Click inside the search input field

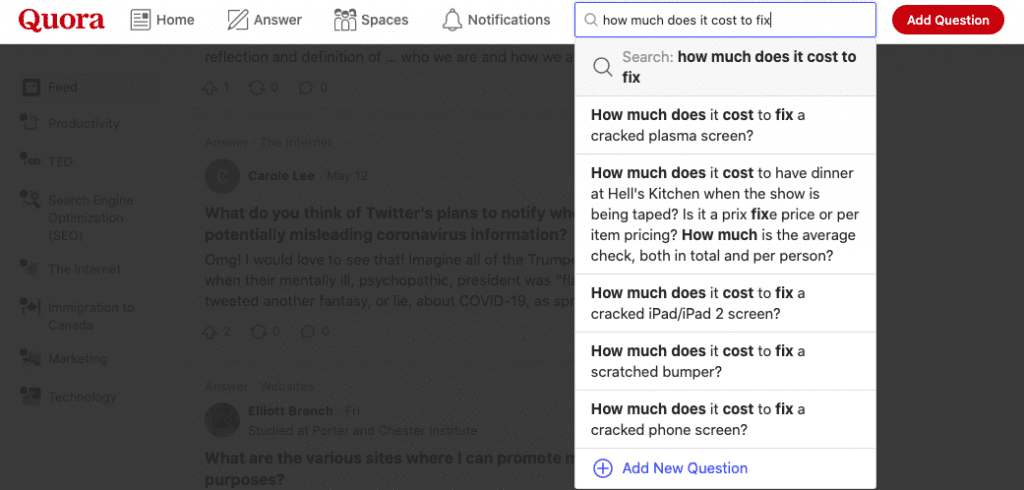coord(725,20)
